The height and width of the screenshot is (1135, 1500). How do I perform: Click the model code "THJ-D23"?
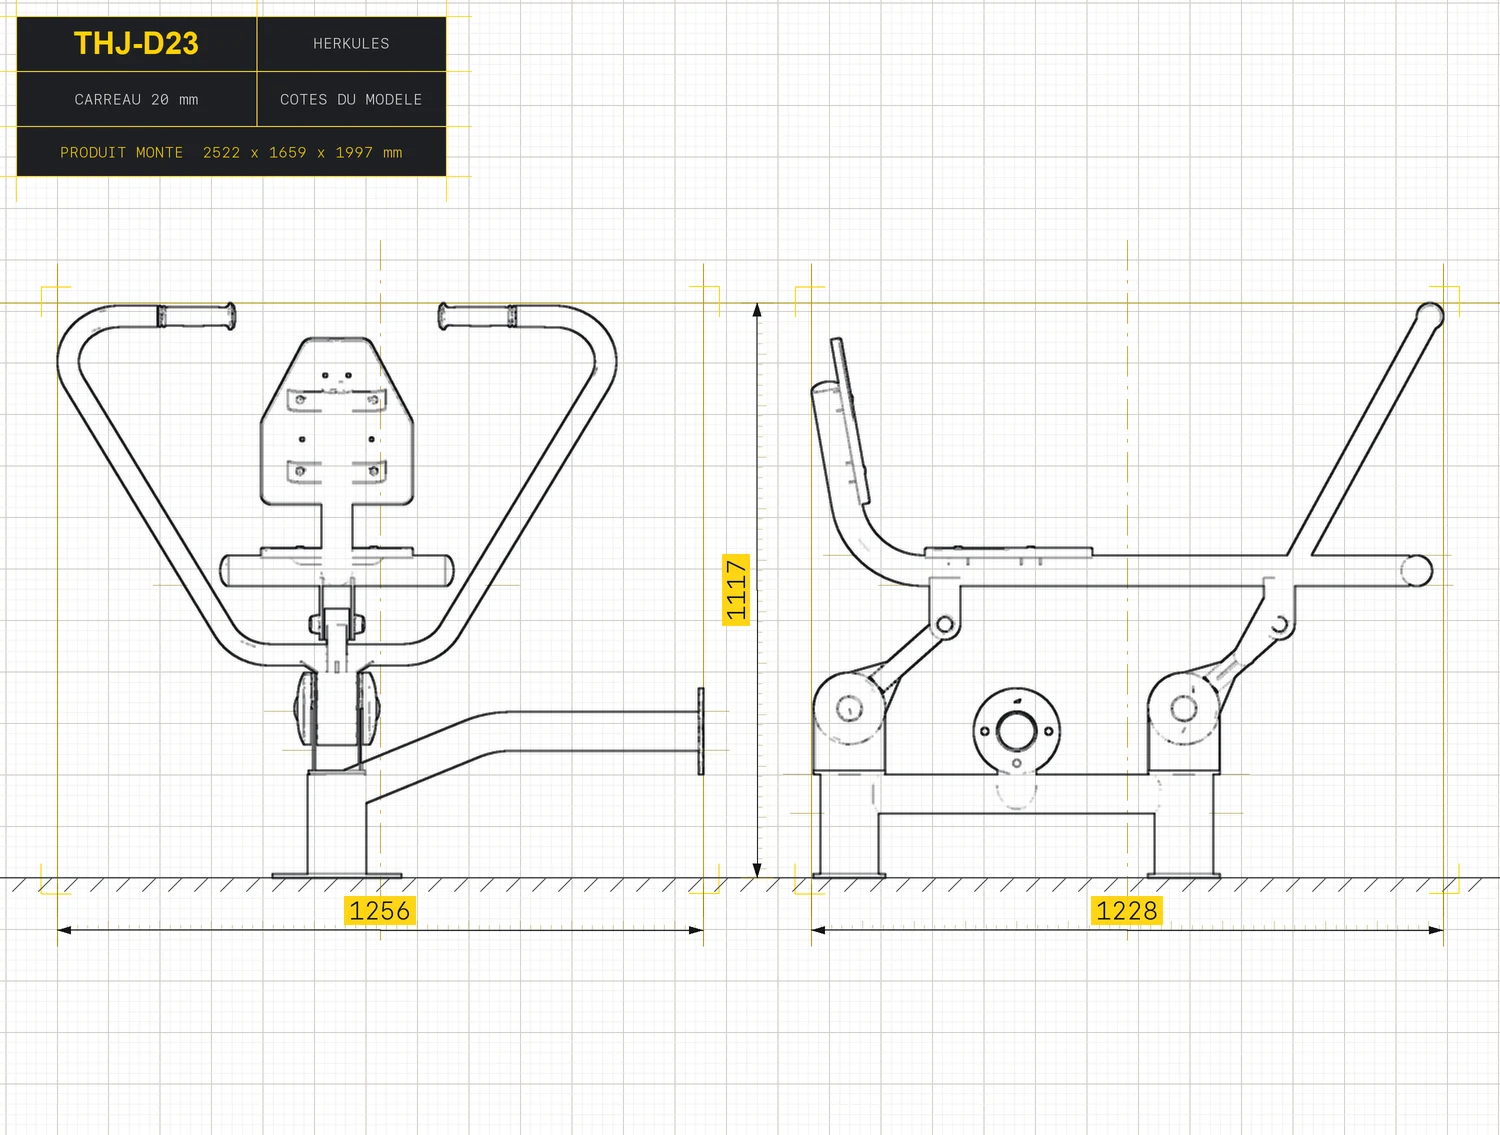(x=136, y=44)
